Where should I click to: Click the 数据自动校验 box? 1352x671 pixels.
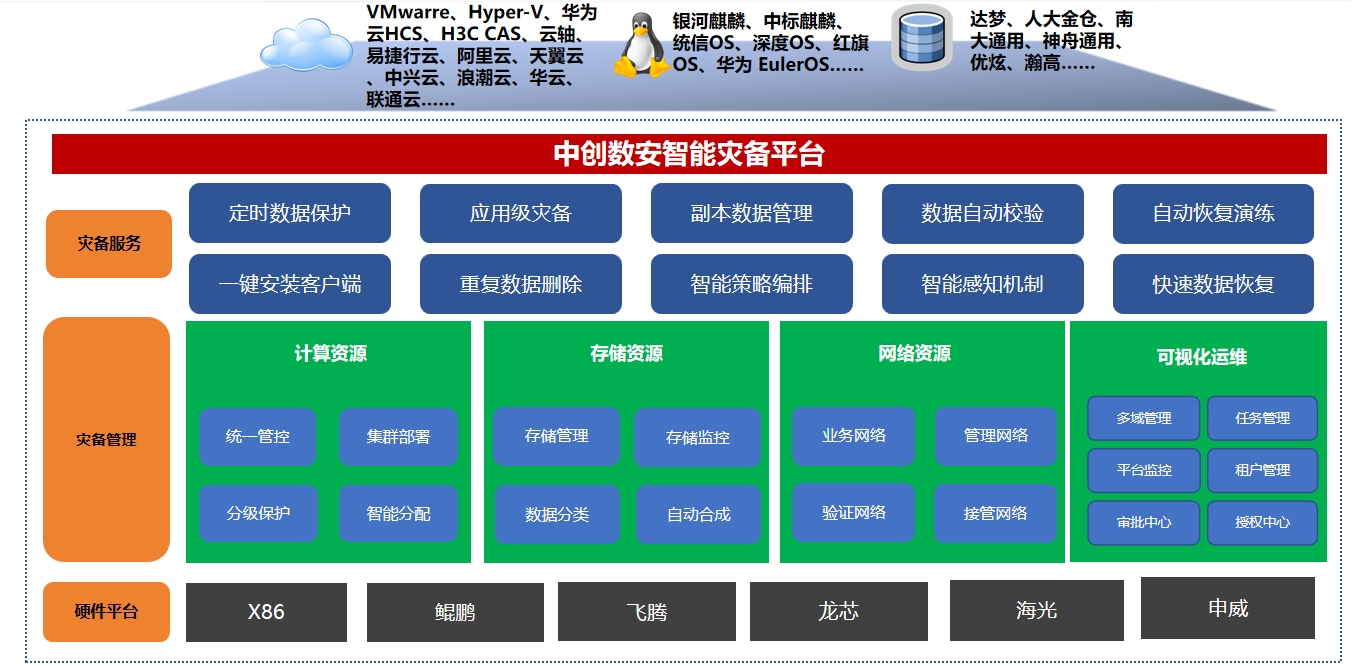[x=983, y=213]
